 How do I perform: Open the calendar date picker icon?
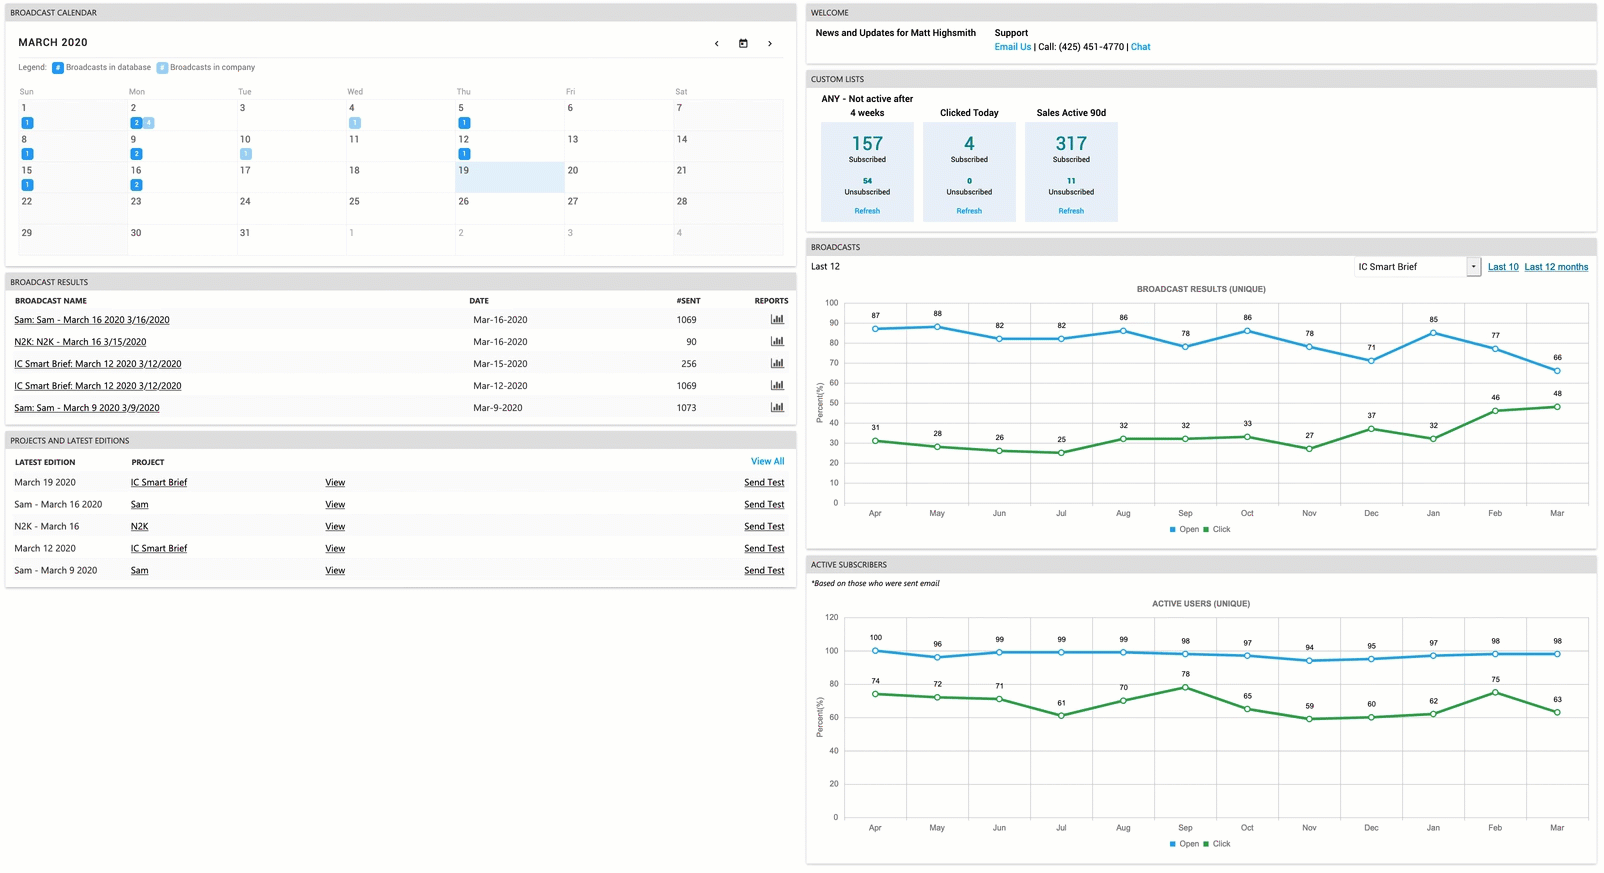[743, 43]
